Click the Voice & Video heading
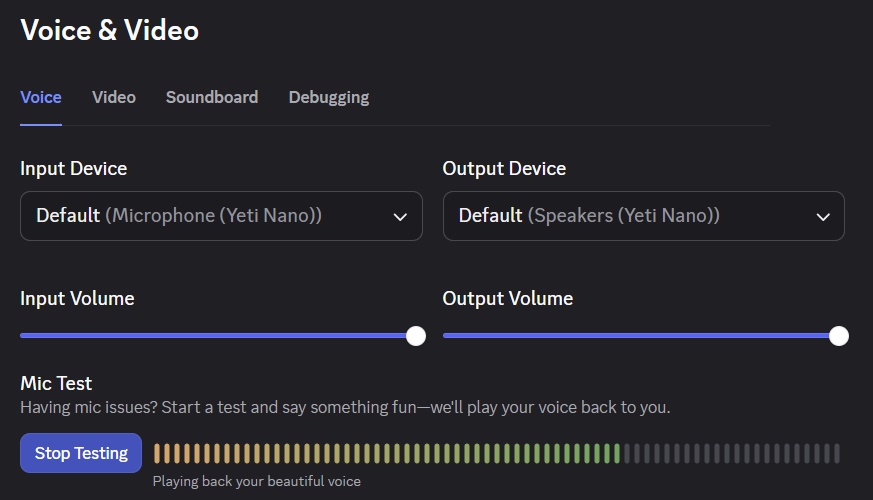This screenshot has height=500, width=873. tap(110, 31)
